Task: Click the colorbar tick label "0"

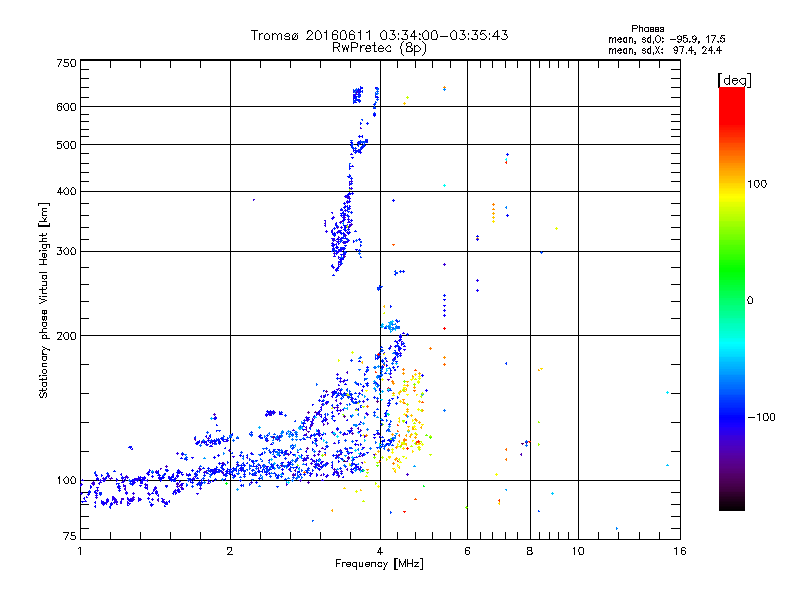Action: [749, 300]
